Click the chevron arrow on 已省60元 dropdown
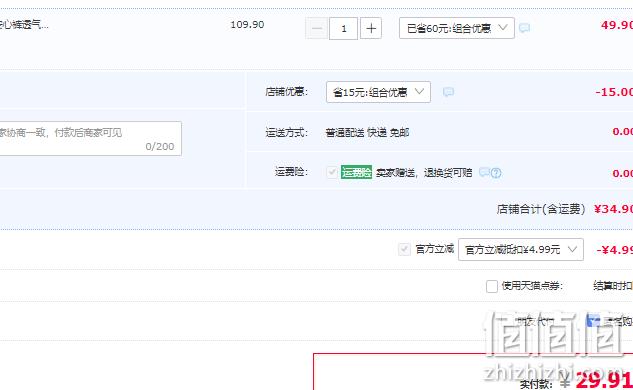Screen dimensions: 633x390 pos(503,27)
